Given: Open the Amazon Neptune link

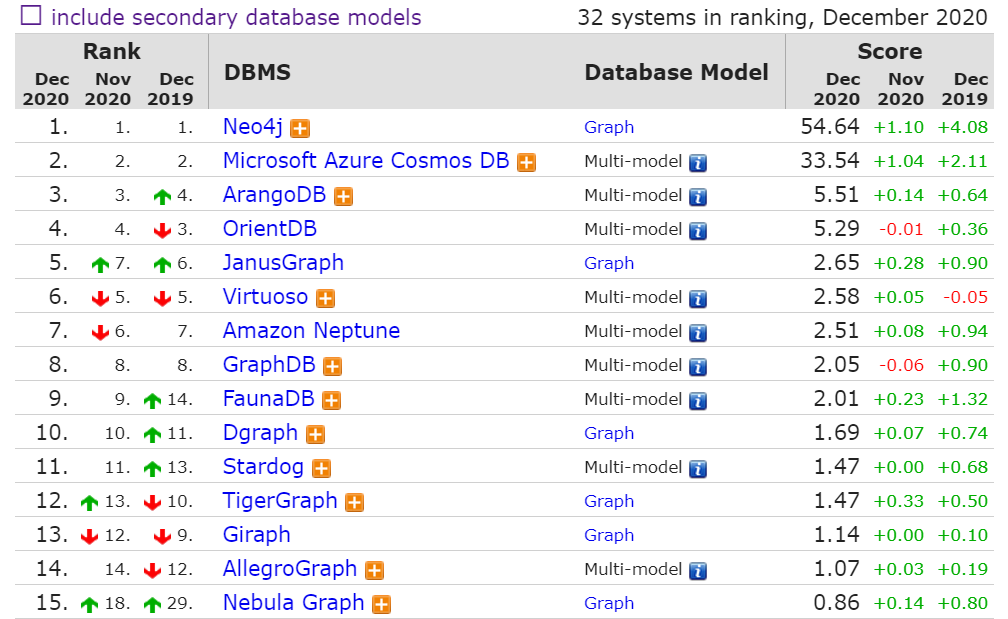Looking at the screenshot, I should 311,331.
